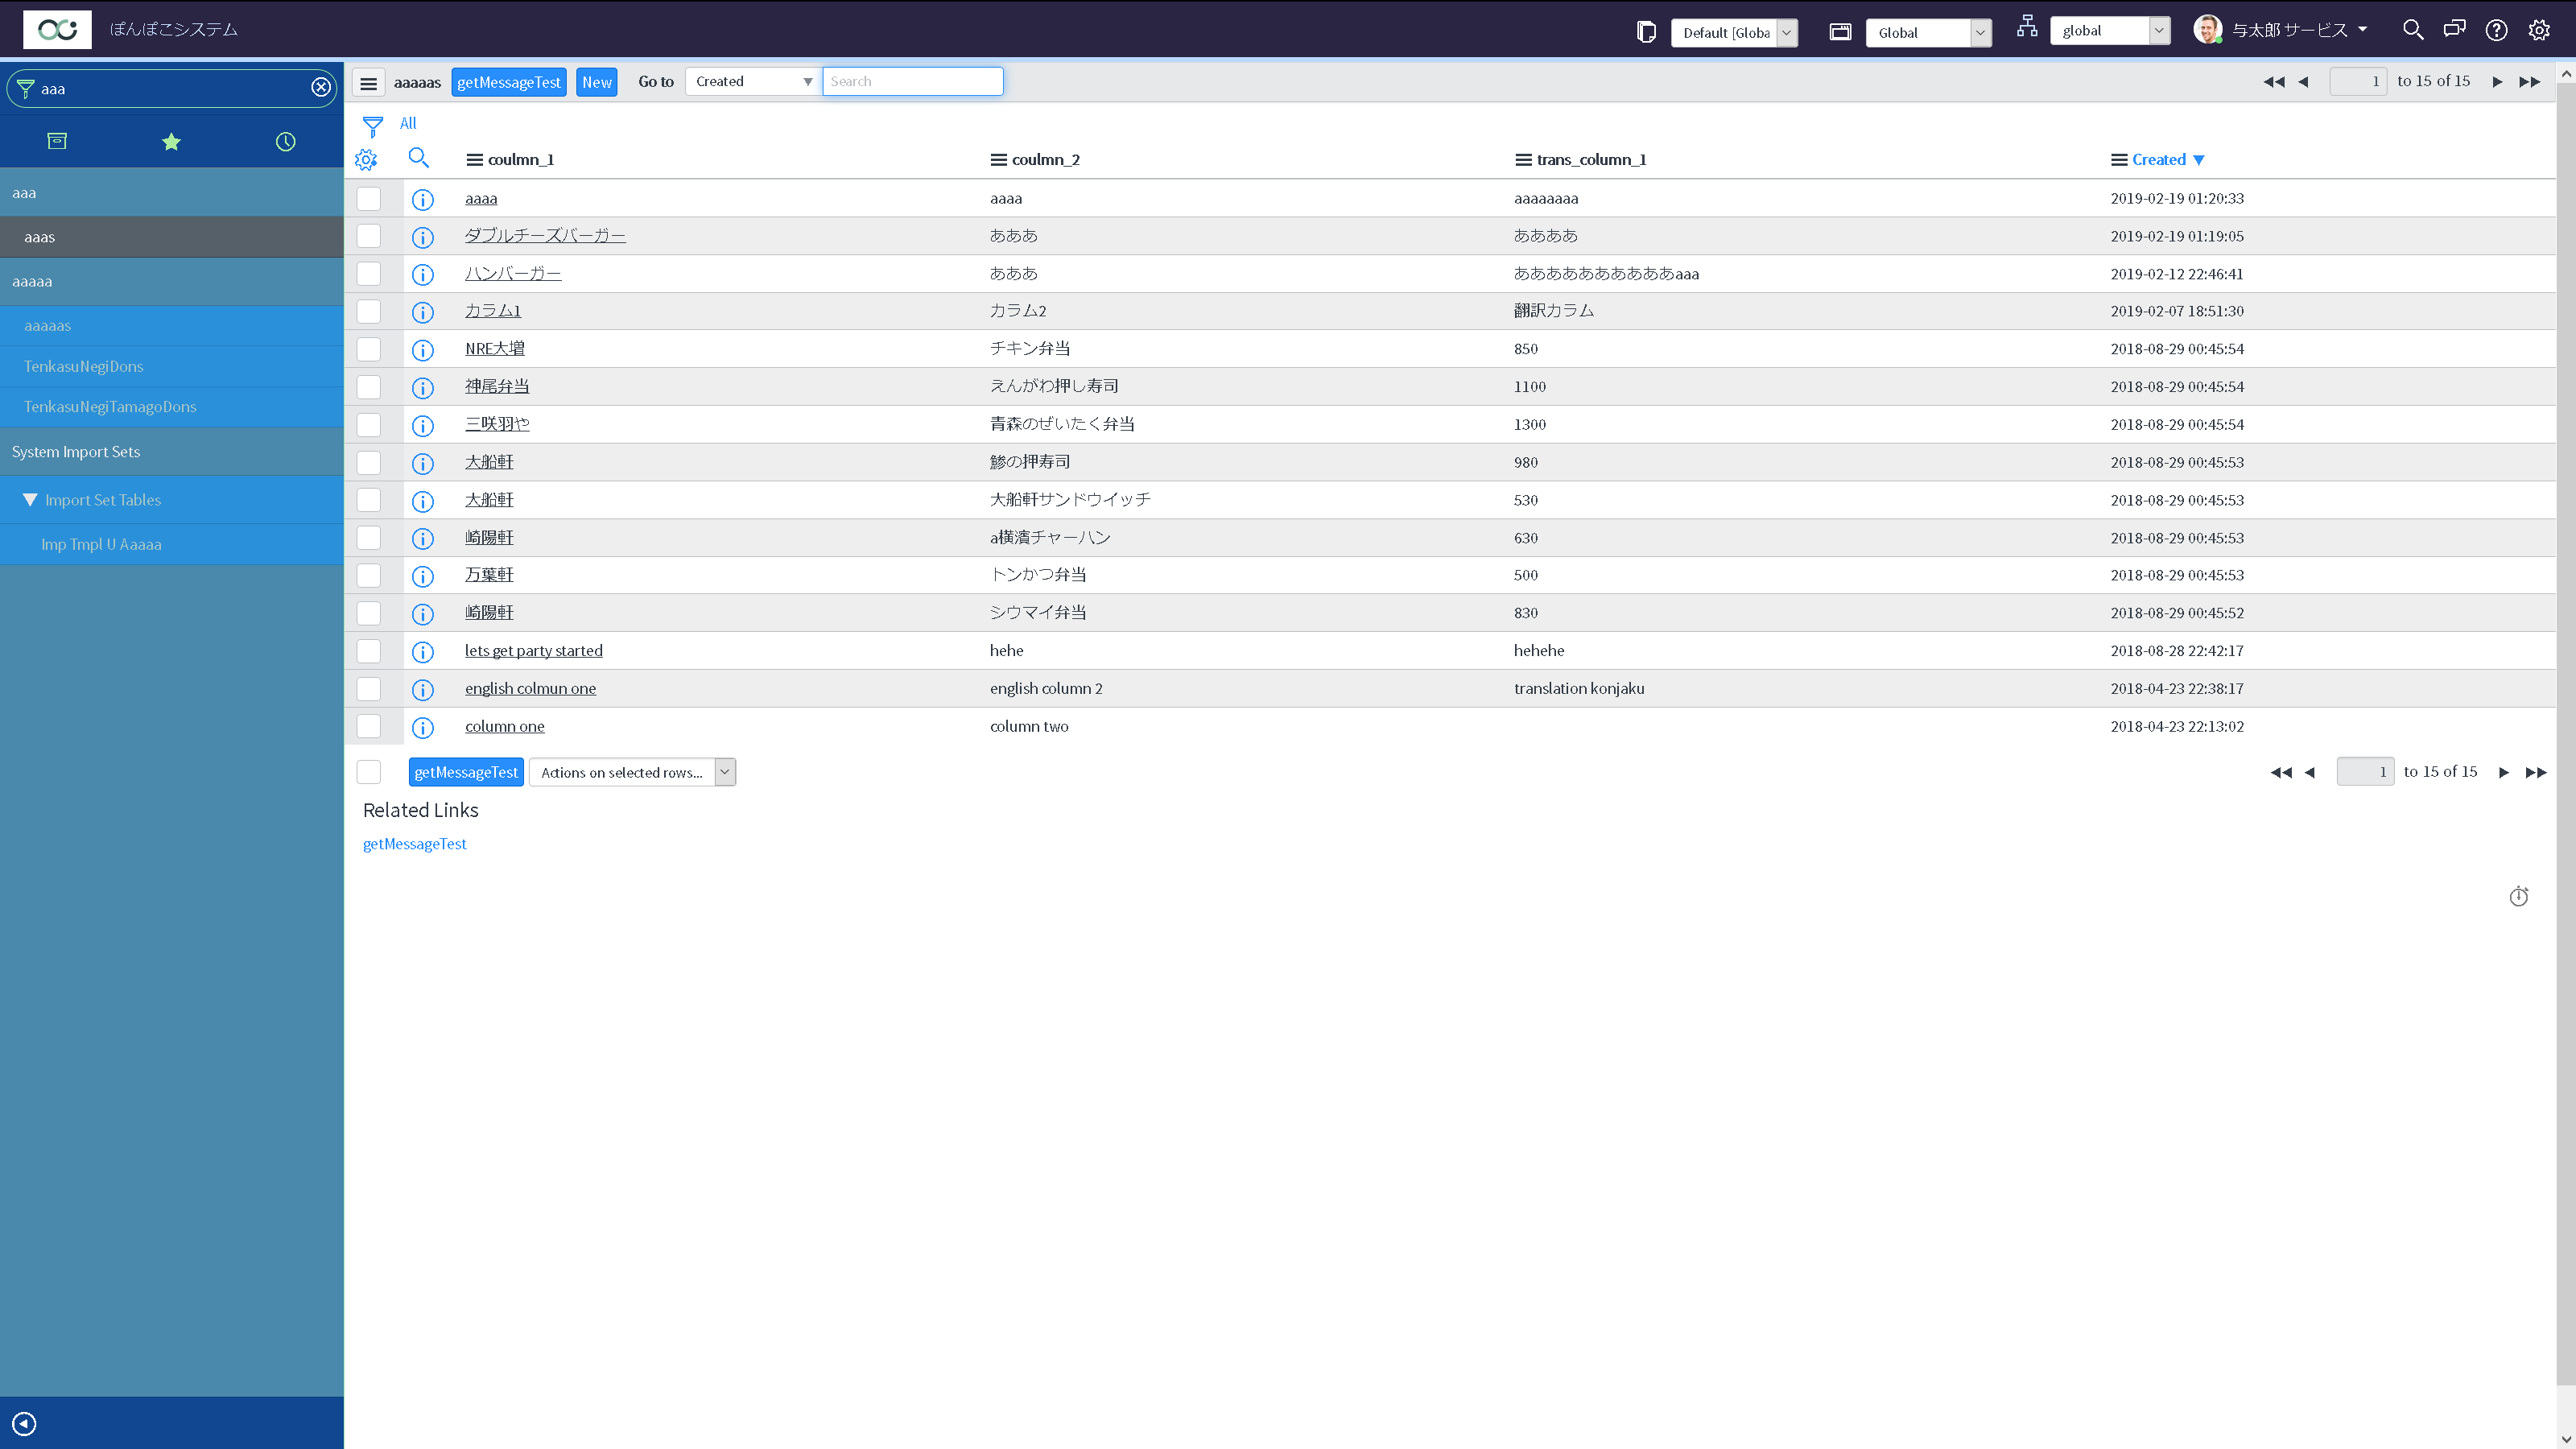Click the list Search input field

click(x=912, y=82)
